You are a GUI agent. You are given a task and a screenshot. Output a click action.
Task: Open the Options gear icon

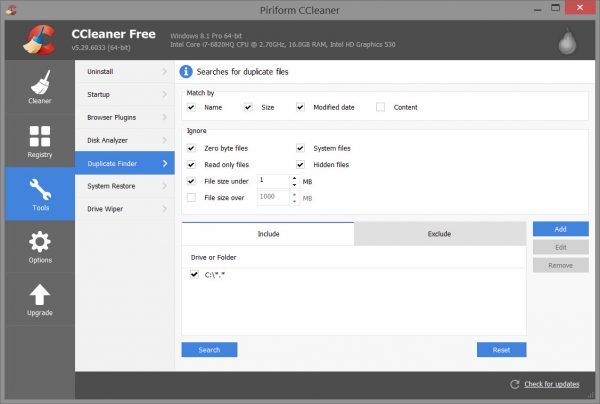coord(39,244)
